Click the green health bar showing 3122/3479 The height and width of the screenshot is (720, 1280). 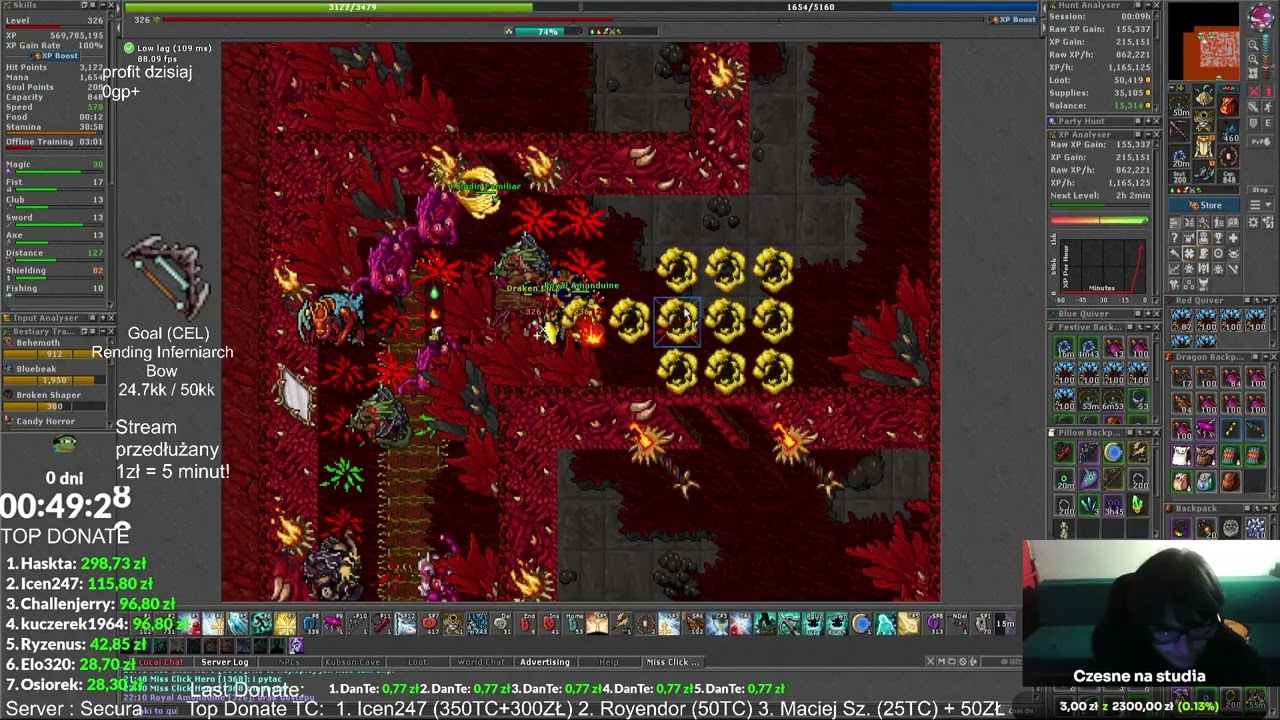(x=352, y=7)
